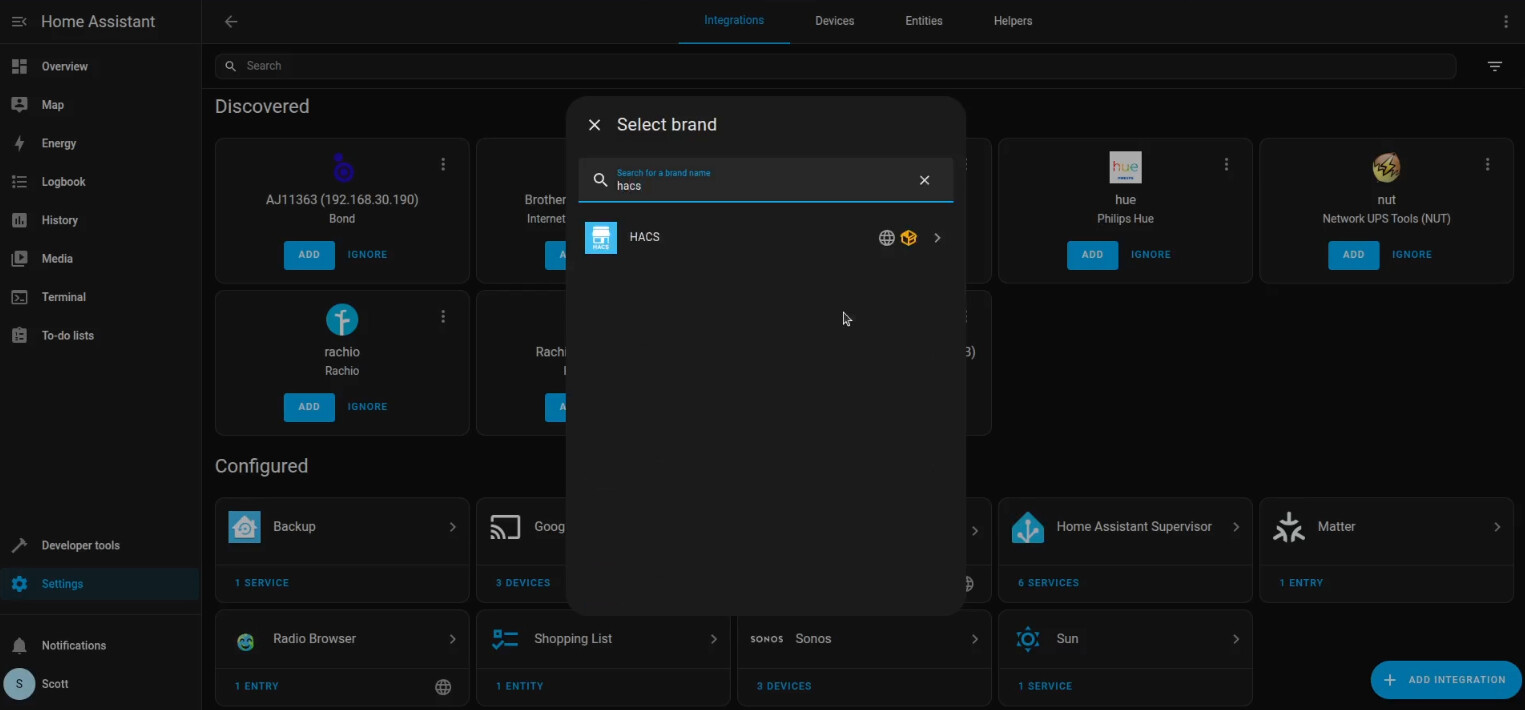
Task: Open the rachio card options menu
Action: [443, 317]
